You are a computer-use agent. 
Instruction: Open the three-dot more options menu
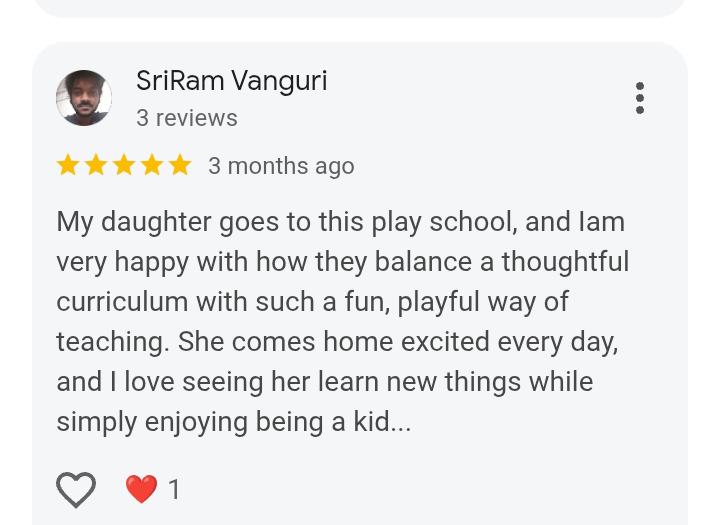tap(640, 98)
